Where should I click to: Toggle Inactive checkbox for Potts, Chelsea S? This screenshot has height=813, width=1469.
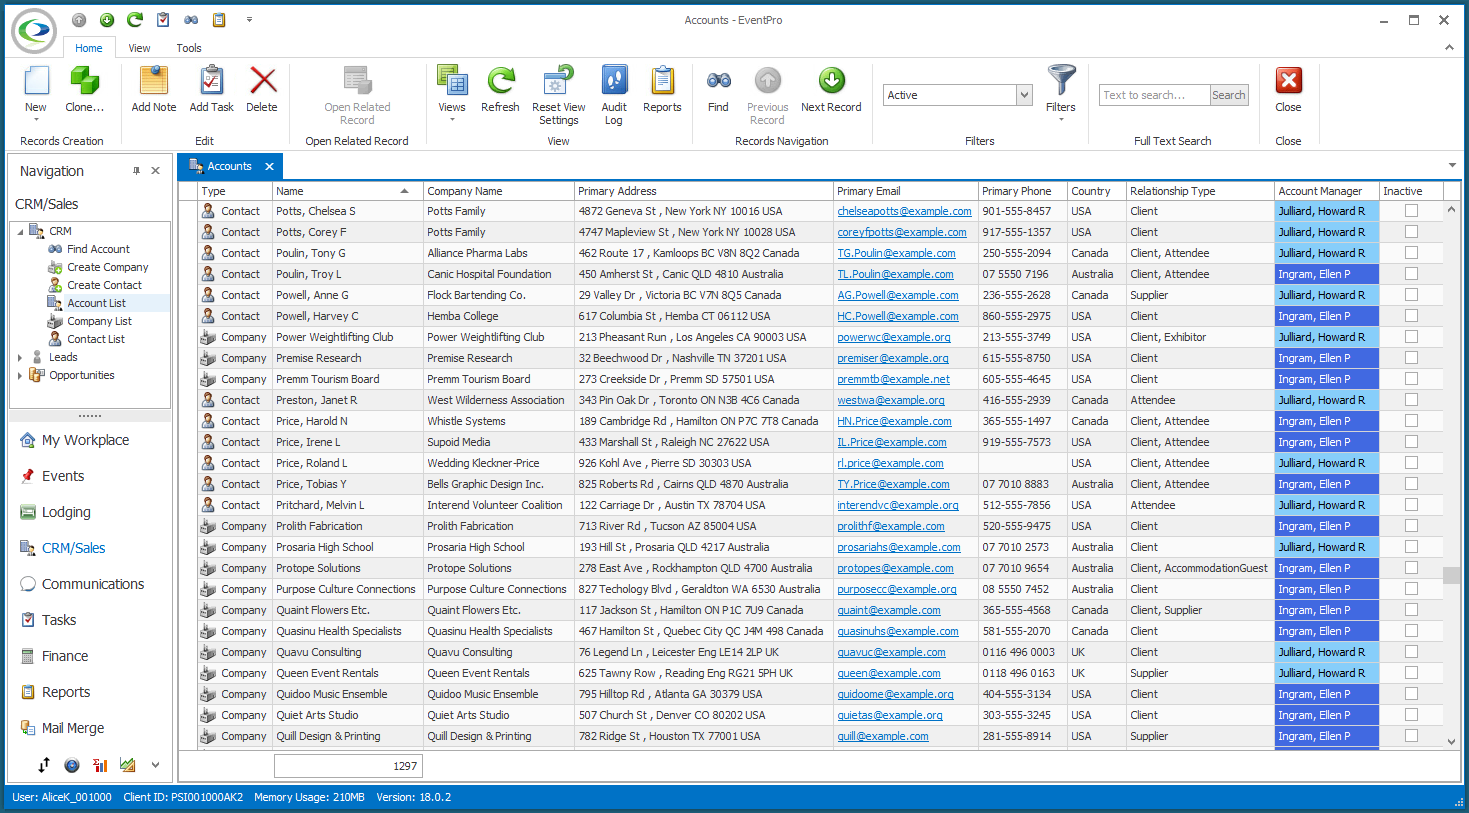[1411, 211]
